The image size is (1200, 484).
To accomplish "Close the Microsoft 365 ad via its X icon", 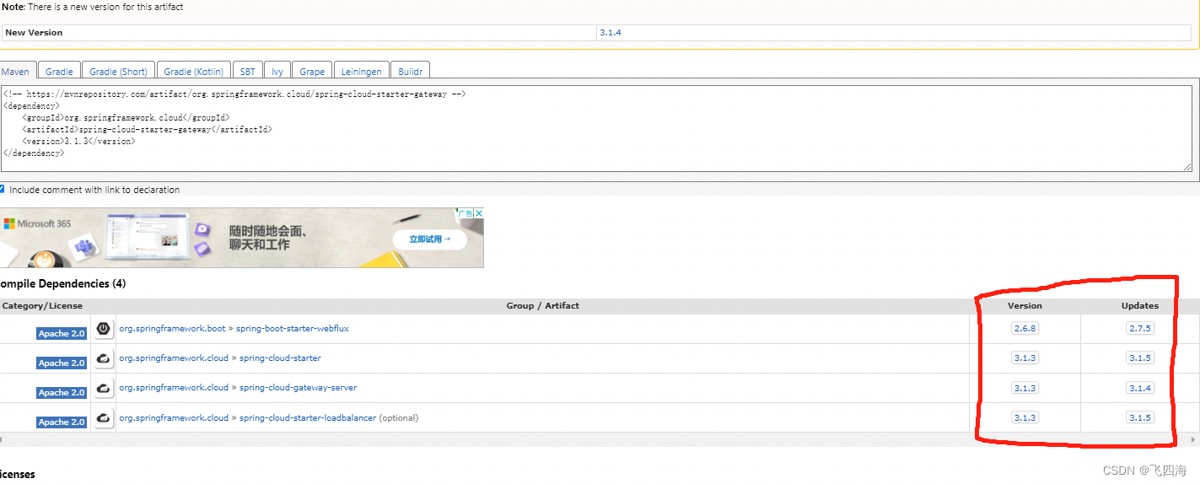I will click(479, 213).
